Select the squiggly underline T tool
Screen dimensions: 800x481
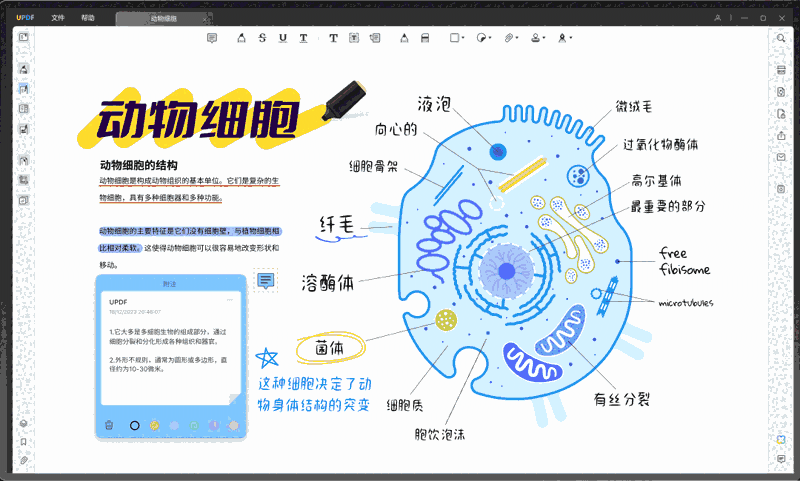click(304, 38)
